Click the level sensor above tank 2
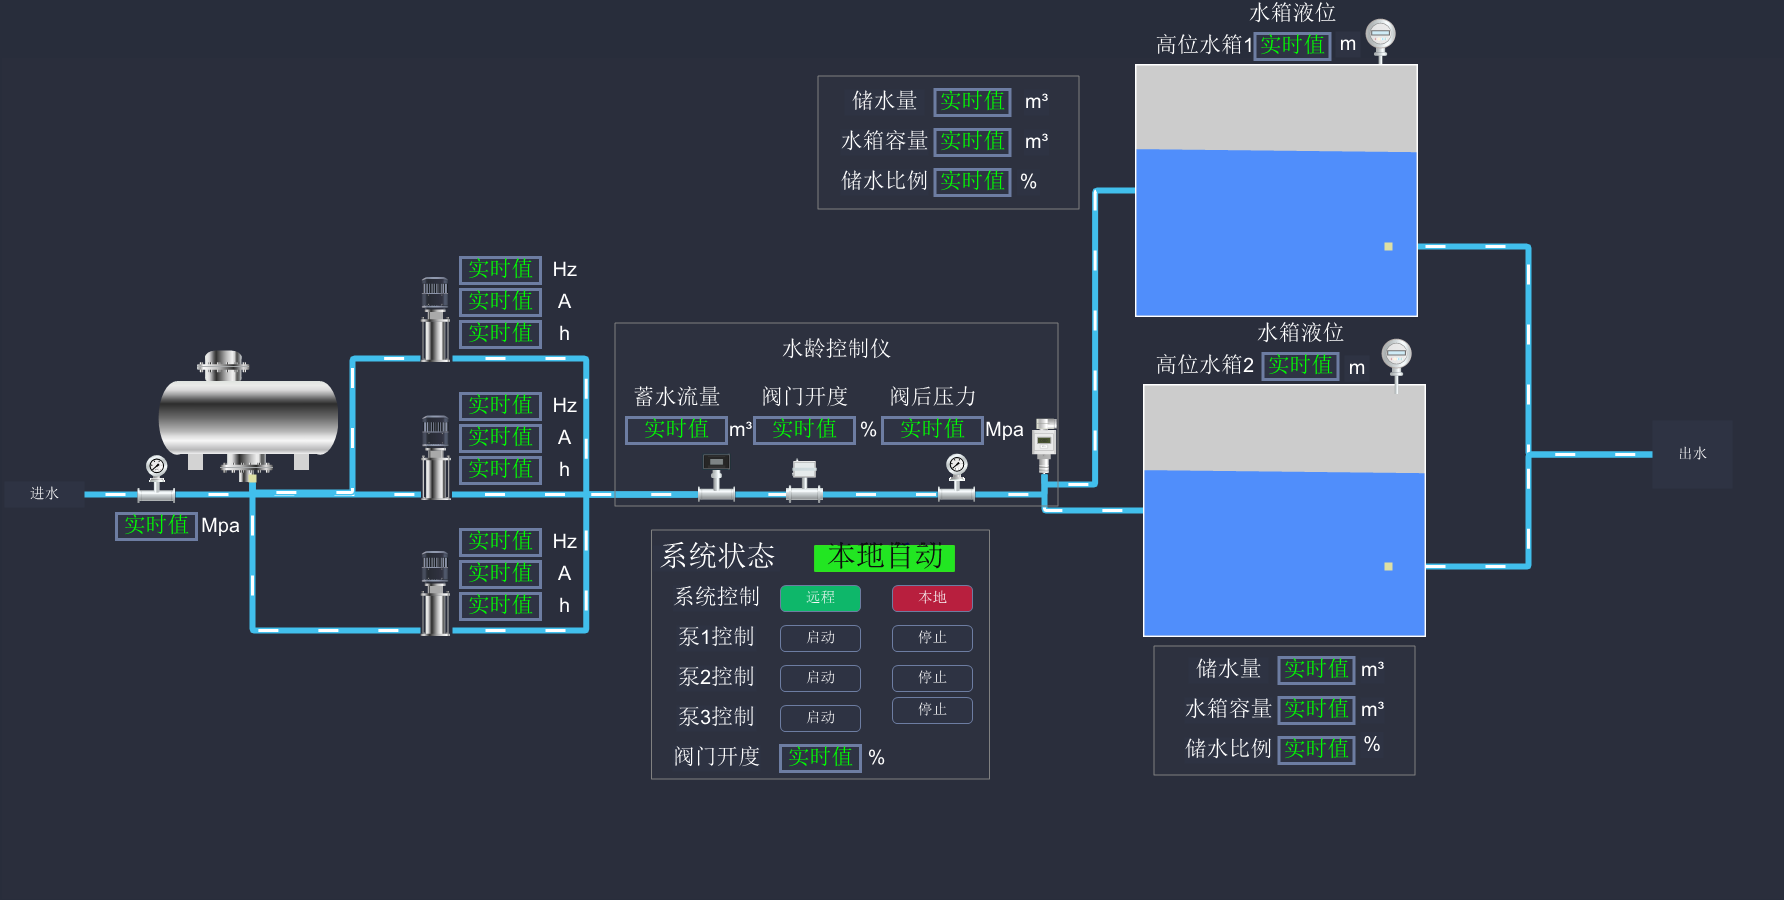Viewport: 1784px width, 900px height. 1396,358
